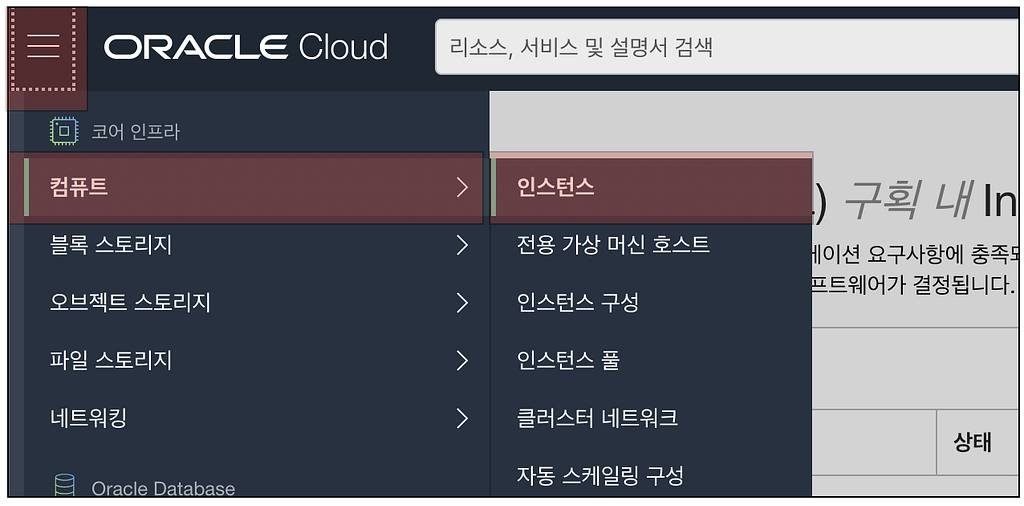Click the 코어 인프라 section label
Image resolution: width=1024 pixels, height=506 pixels.
tap(135, 133)
